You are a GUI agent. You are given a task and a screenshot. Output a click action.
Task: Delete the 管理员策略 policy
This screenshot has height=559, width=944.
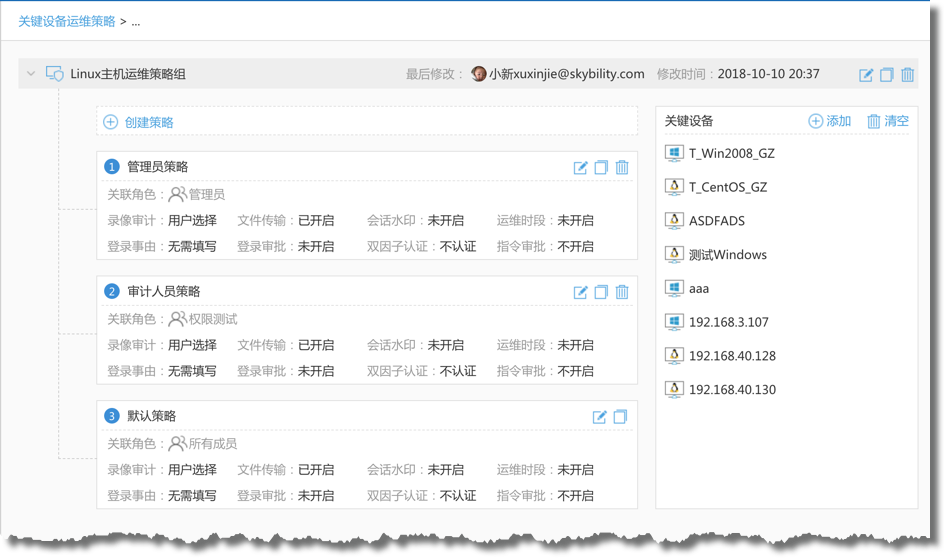pyautogui.click(x=622, y=168)
